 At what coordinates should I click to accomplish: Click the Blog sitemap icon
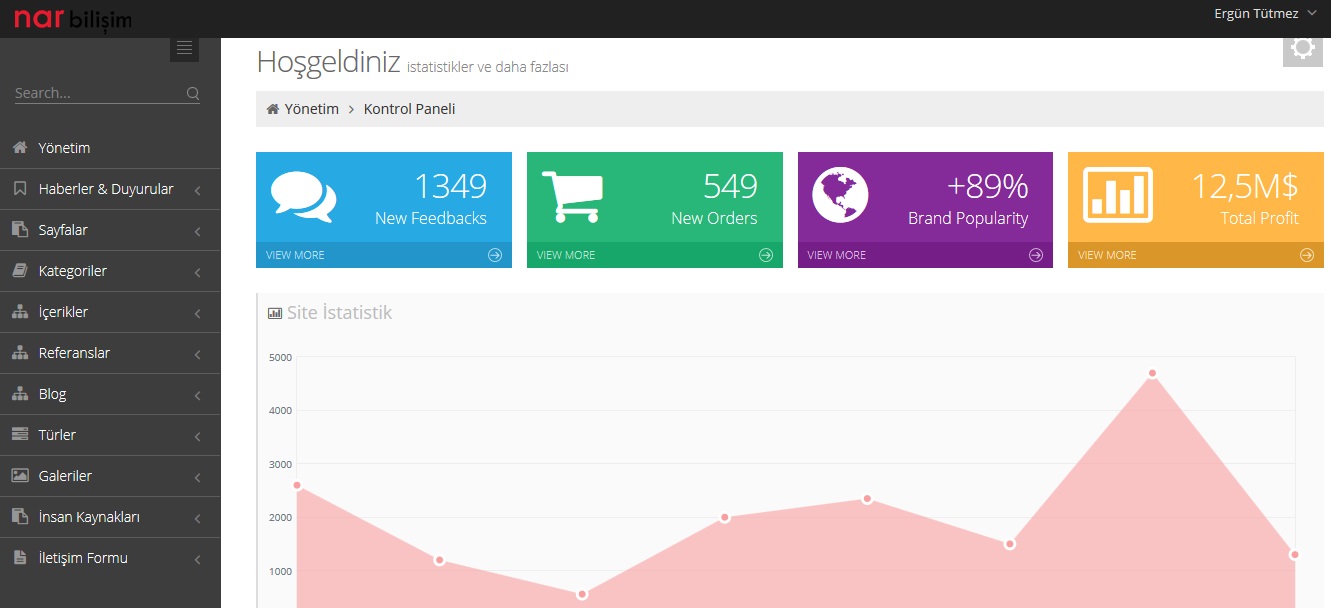click(19, 394)
